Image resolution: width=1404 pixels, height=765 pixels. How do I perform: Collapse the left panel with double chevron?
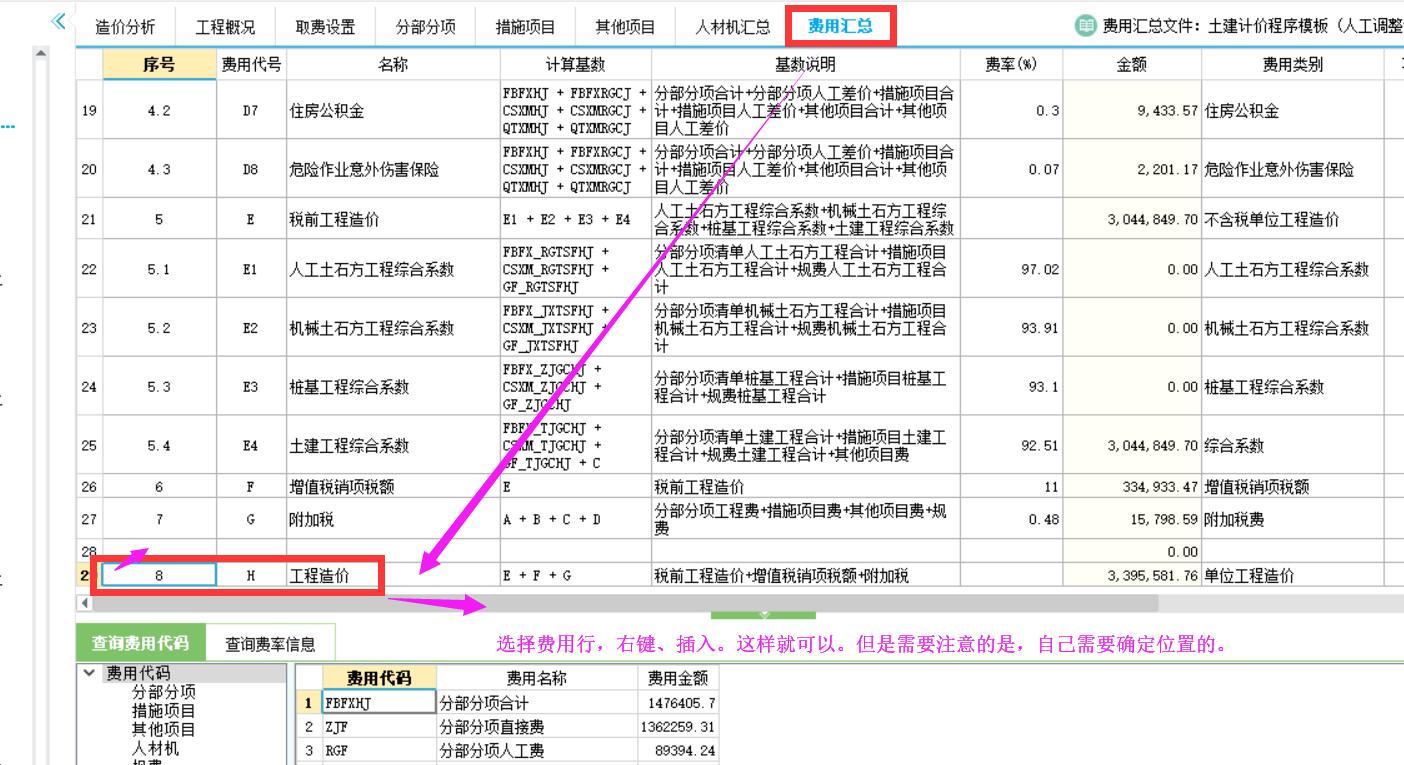point(58,21)
